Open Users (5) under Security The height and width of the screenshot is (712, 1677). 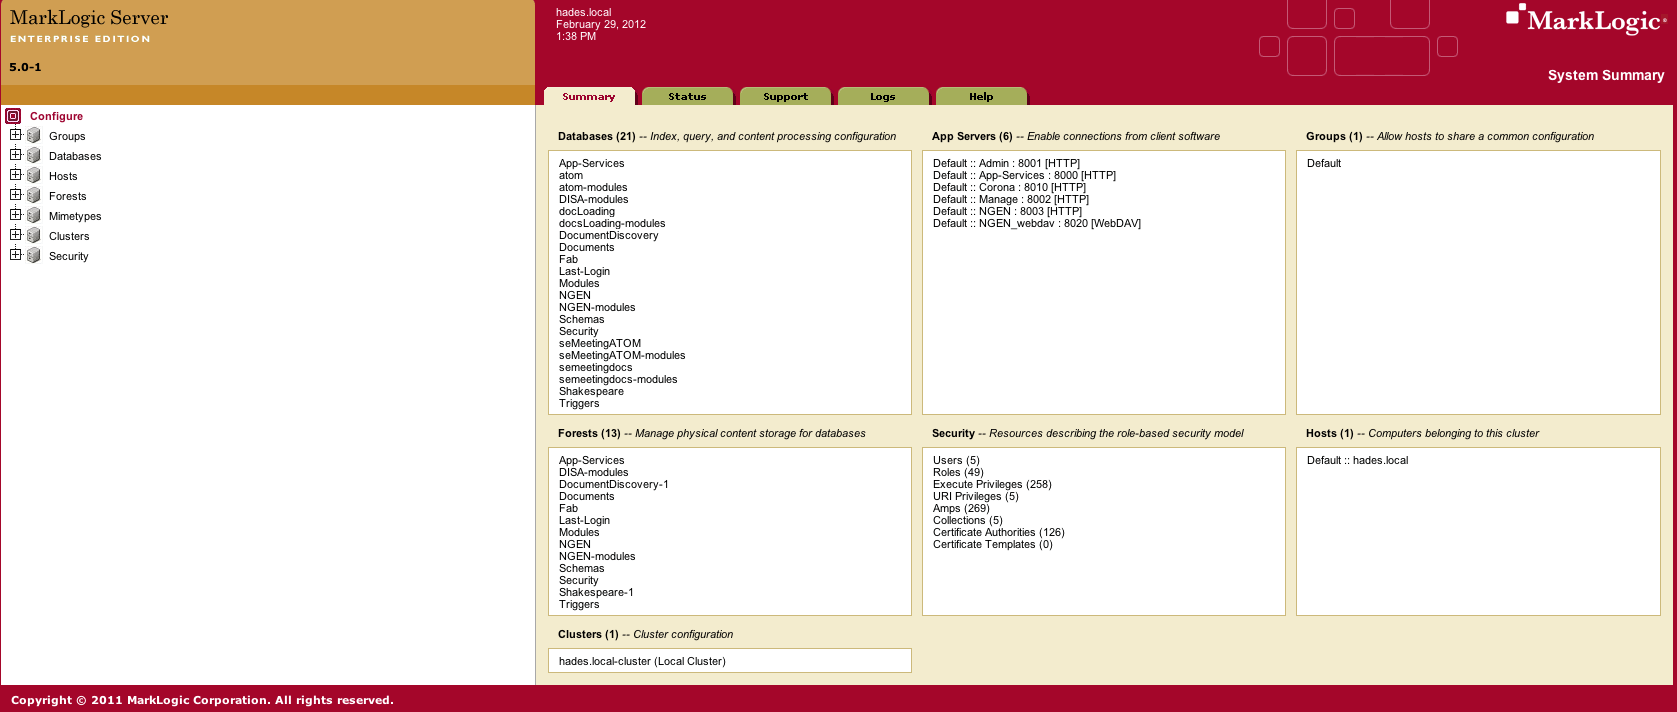956,460
